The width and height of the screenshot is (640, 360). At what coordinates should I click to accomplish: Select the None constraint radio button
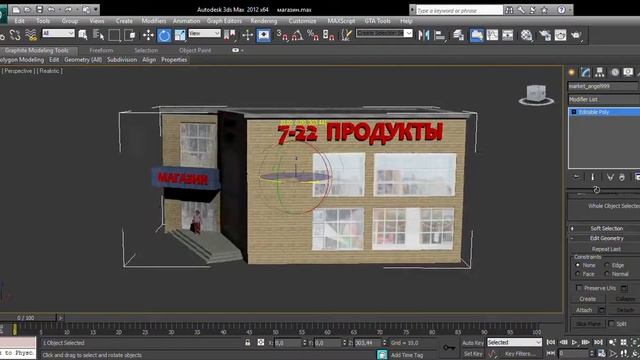578,265
